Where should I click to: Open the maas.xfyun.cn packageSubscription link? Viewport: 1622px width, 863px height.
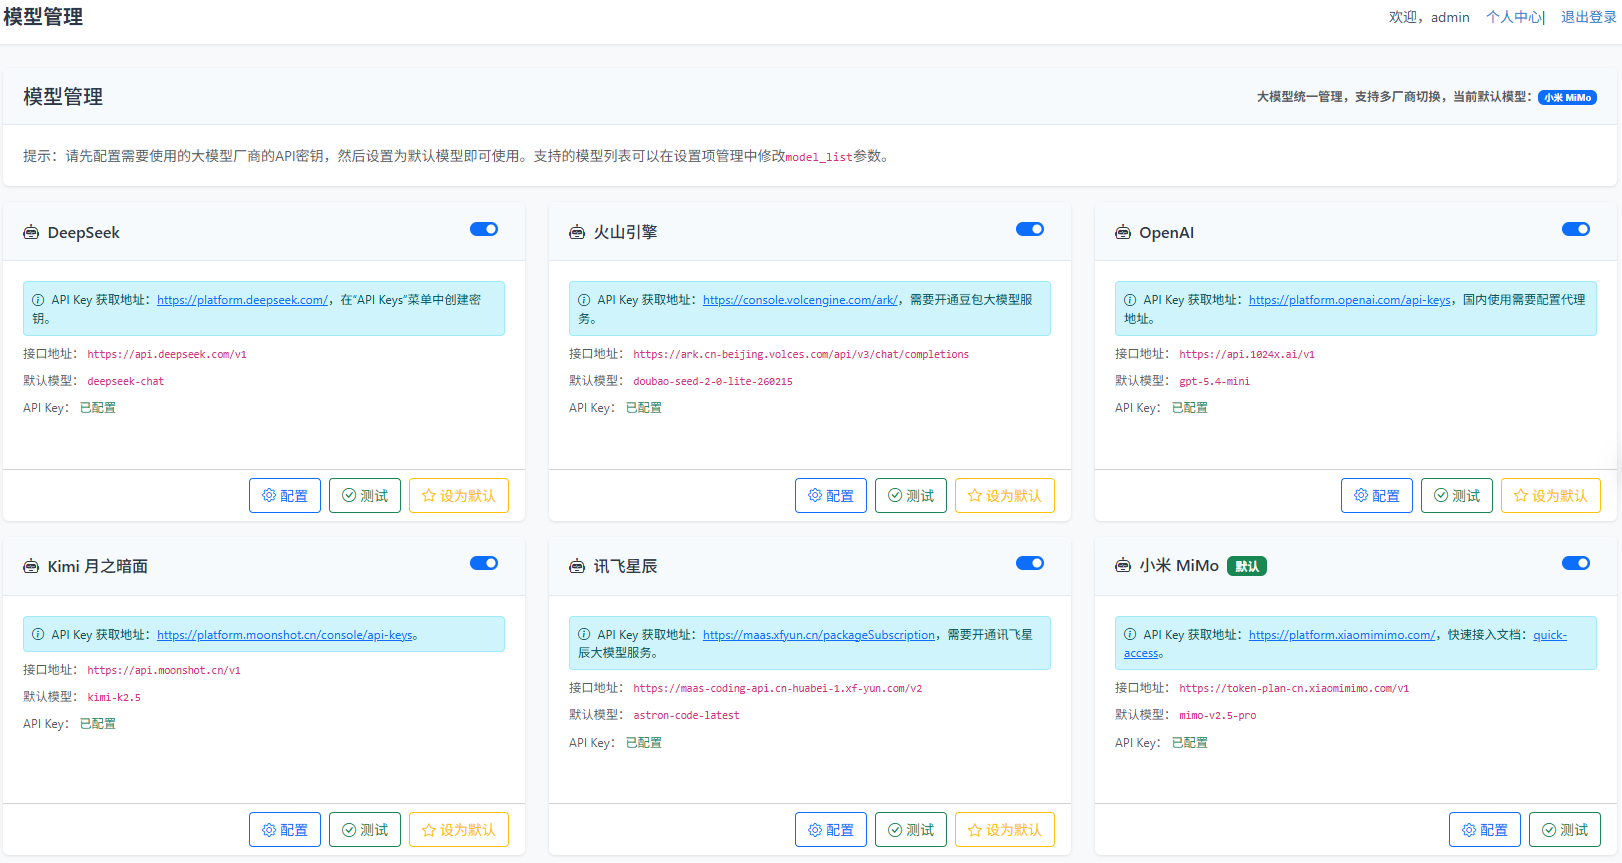[x=819, y=635]
